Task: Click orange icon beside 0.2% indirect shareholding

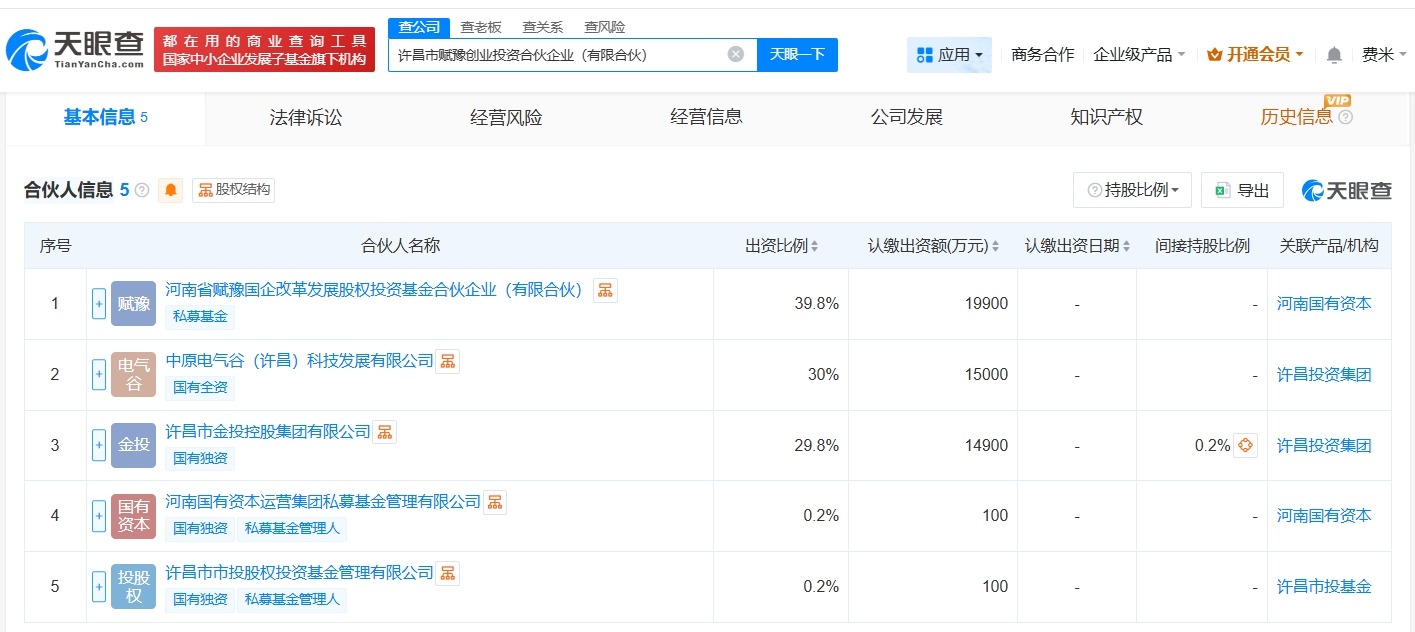Action: (1244, 445)
